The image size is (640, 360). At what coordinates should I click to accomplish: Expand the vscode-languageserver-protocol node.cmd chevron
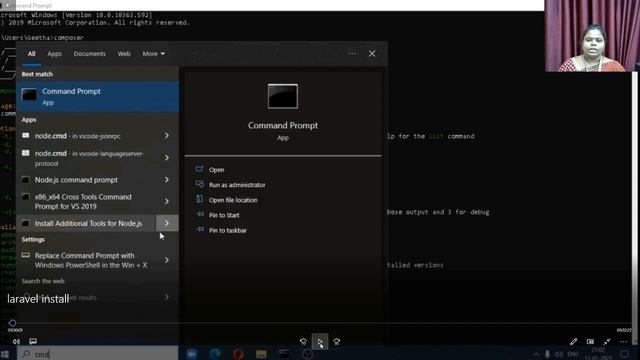(167, 158)
